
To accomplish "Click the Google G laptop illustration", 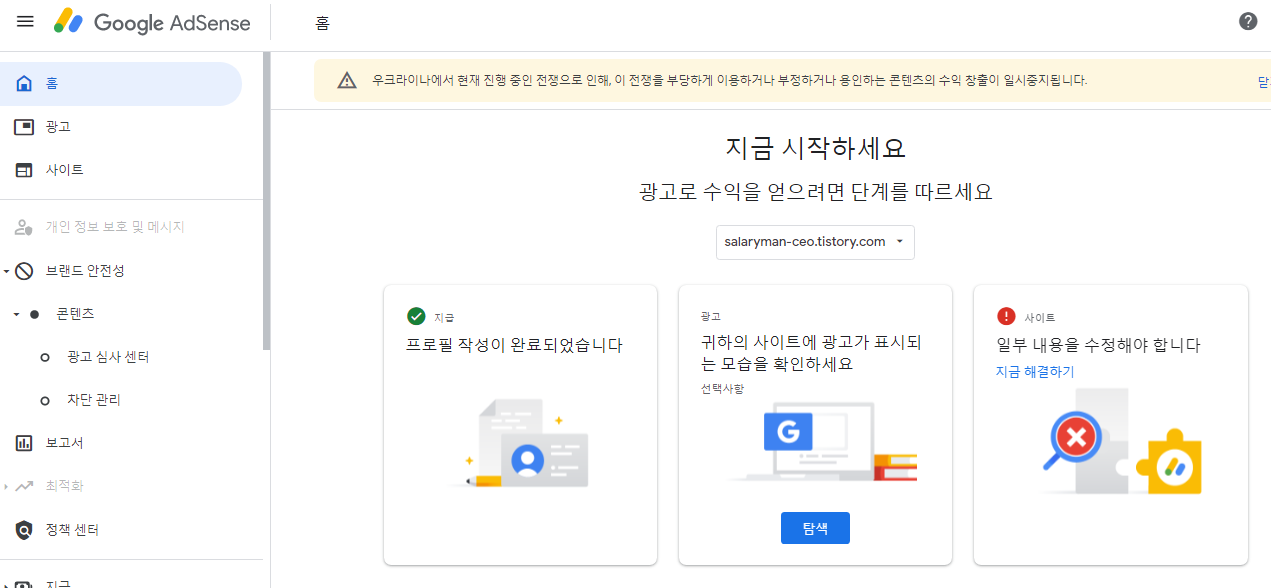I will click(x=822, y=440).
